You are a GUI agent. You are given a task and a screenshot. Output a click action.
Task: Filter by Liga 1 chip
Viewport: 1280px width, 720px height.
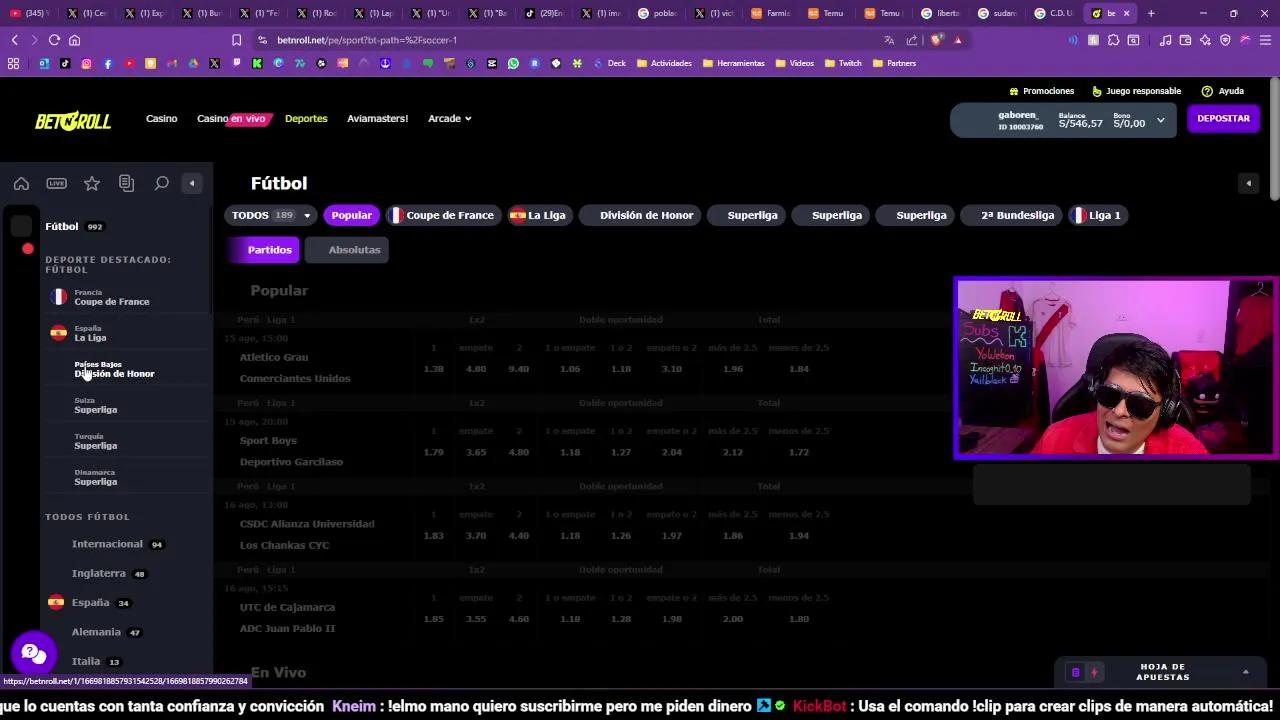1097,215
